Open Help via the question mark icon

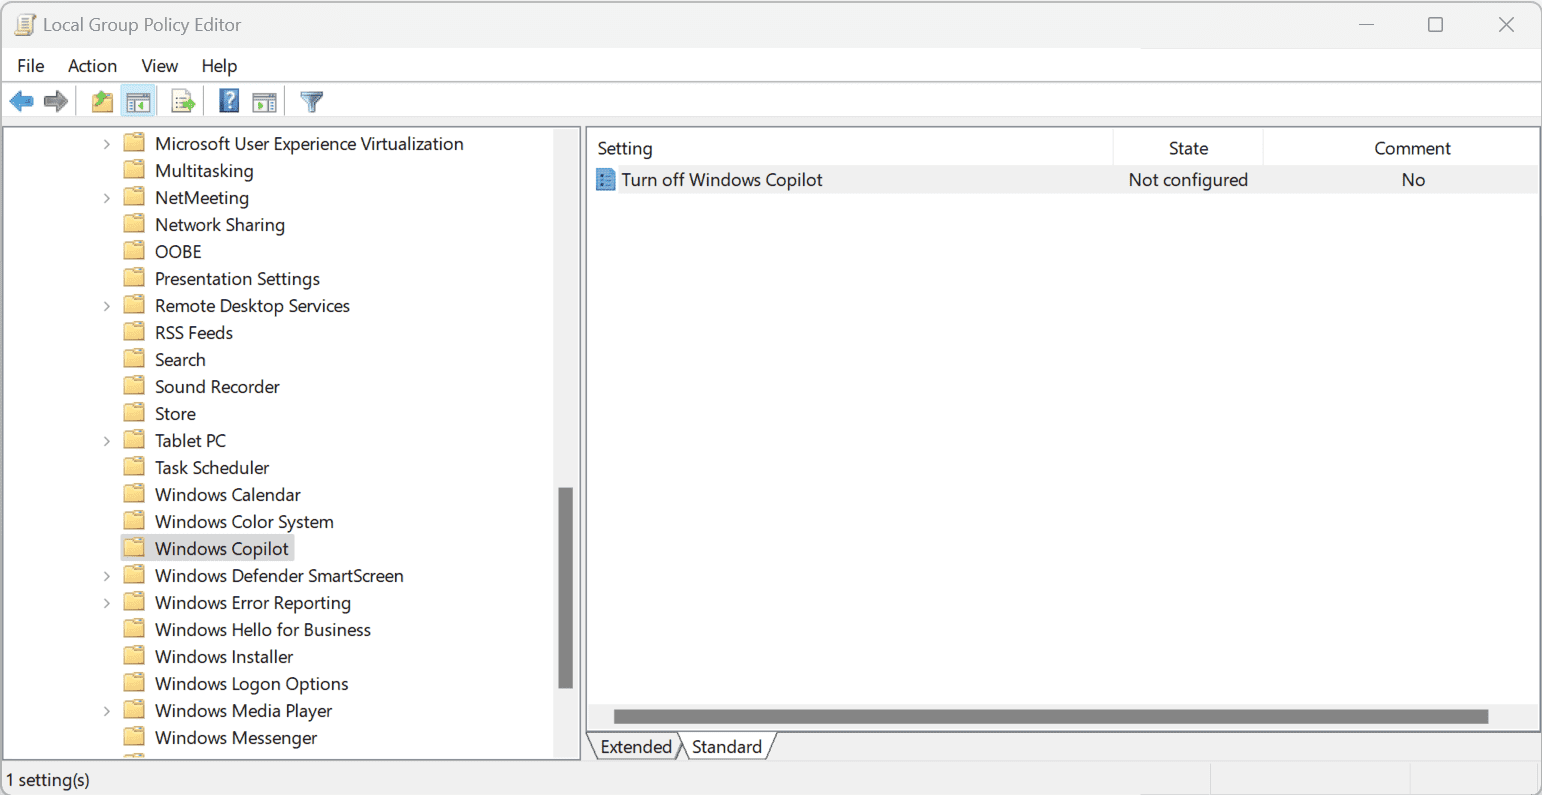pyautogui.click(x=229, y=101)
